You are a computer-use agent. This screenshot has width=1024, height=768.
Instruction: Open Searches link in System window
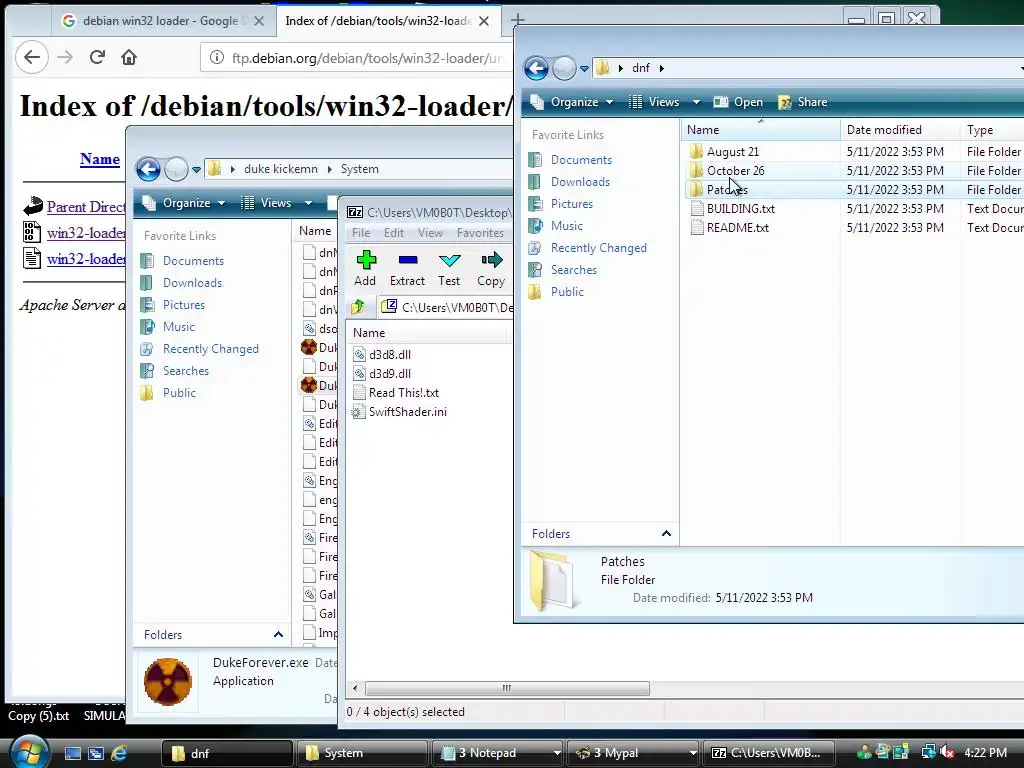coord(185,371)
